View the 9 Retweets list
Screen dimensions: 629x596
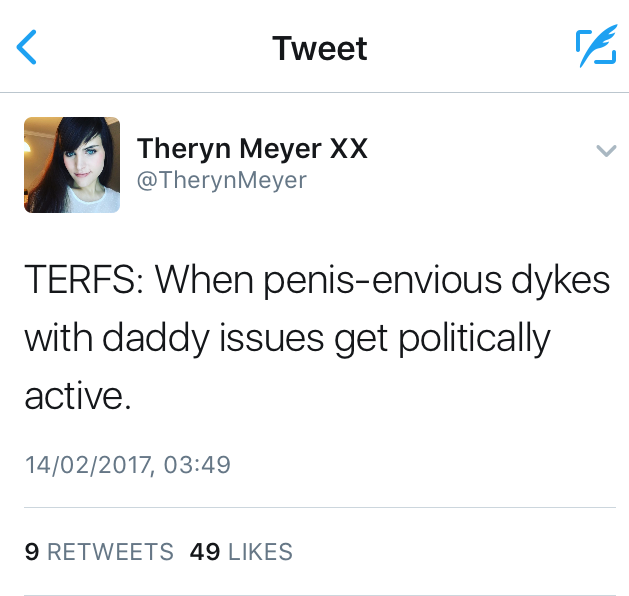pyautogui.click(x=98, y=551)
